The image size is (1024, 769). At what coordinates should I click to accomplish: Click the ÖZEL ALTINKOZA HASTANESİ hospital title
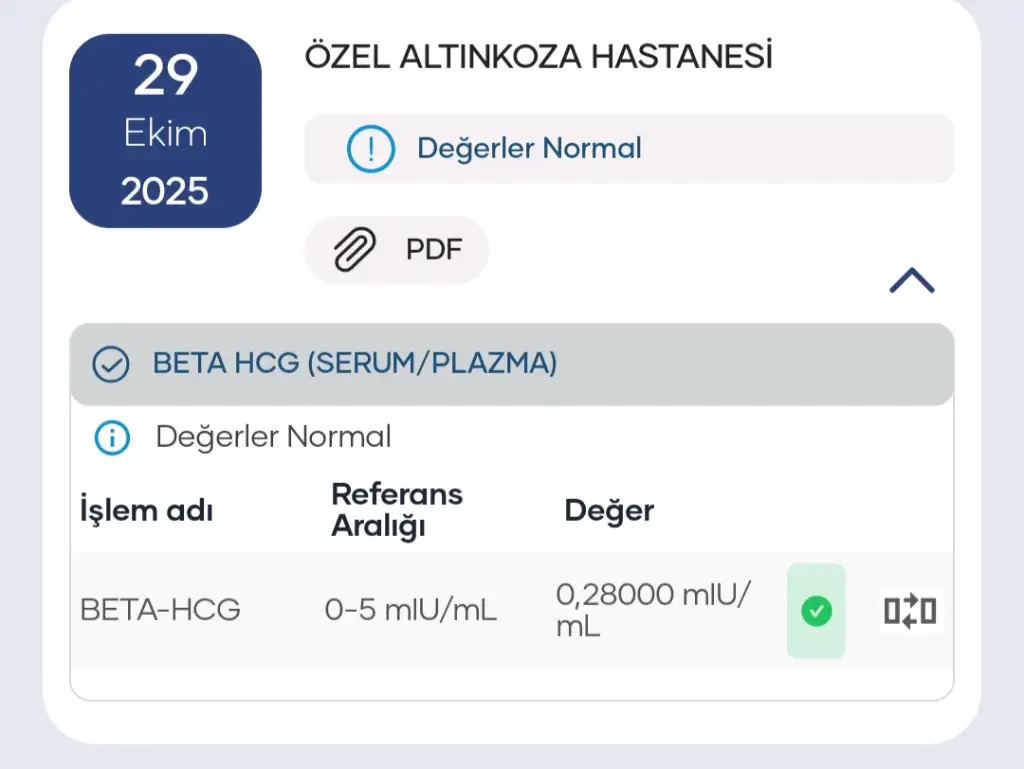[538, 57]
